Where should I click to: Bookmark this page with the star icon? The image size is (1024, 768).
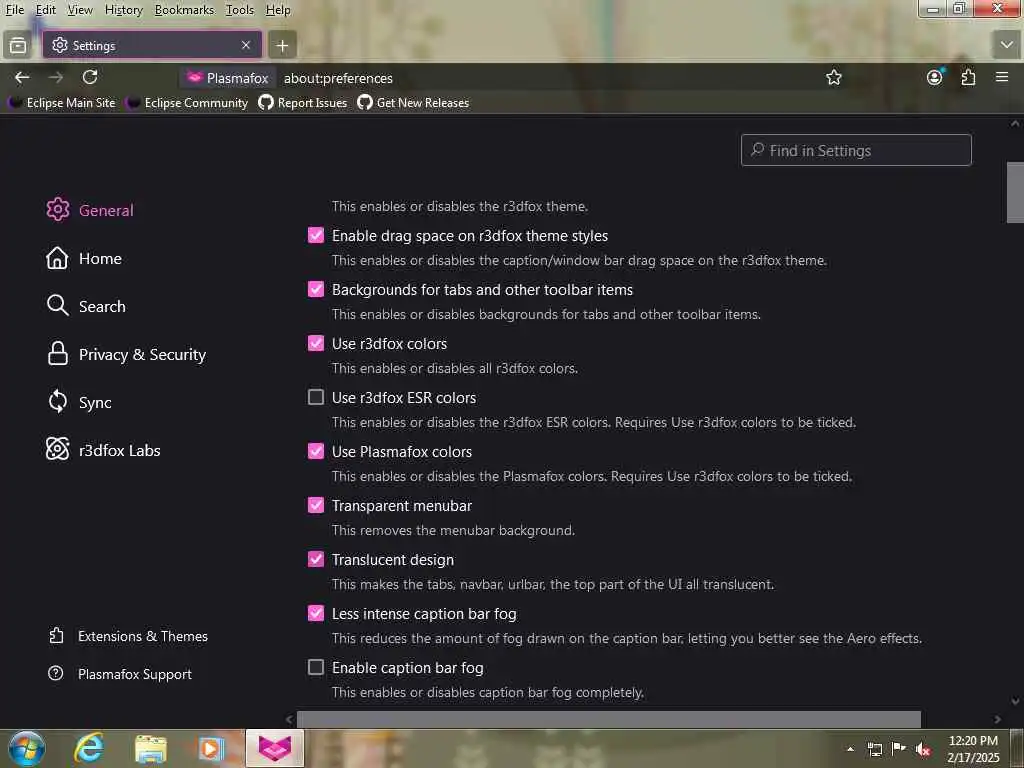click(x=833, y=78)
